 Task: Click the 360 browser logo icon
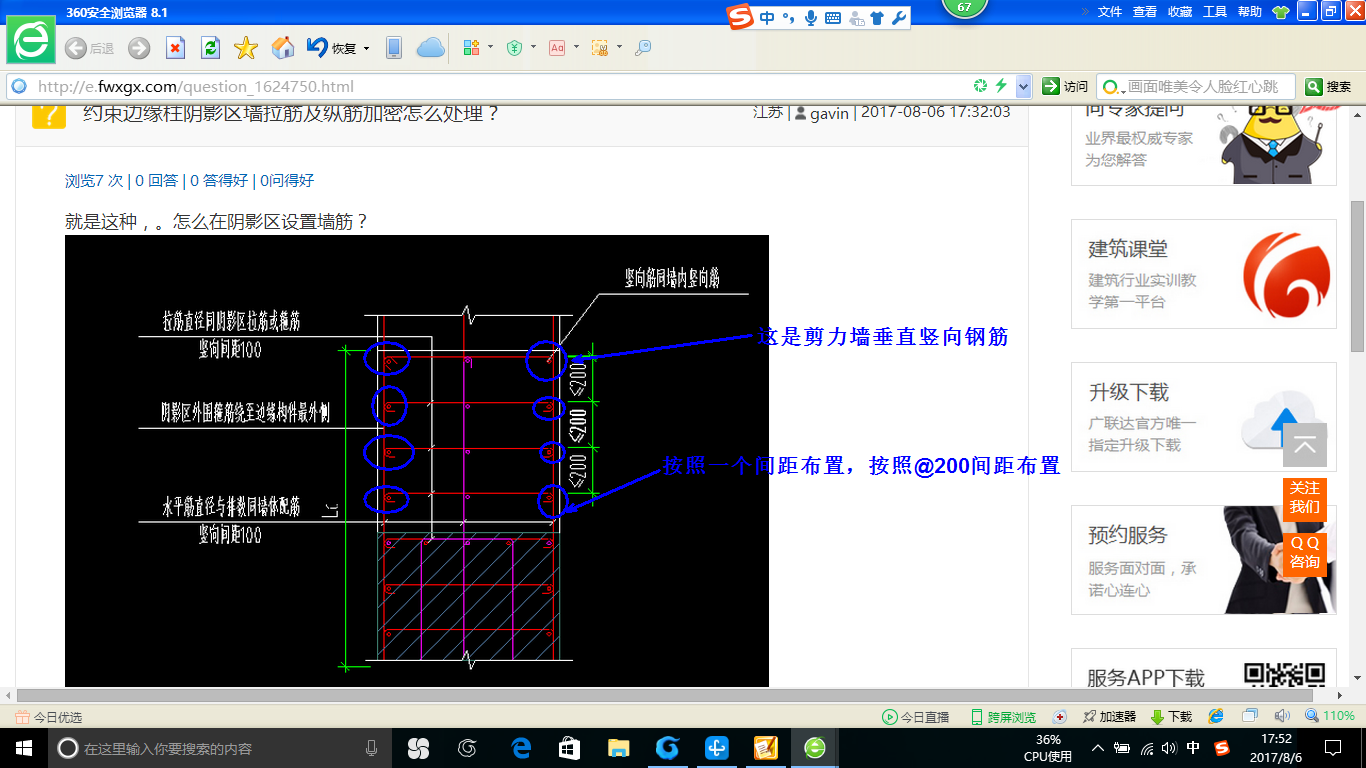[31, 41]
